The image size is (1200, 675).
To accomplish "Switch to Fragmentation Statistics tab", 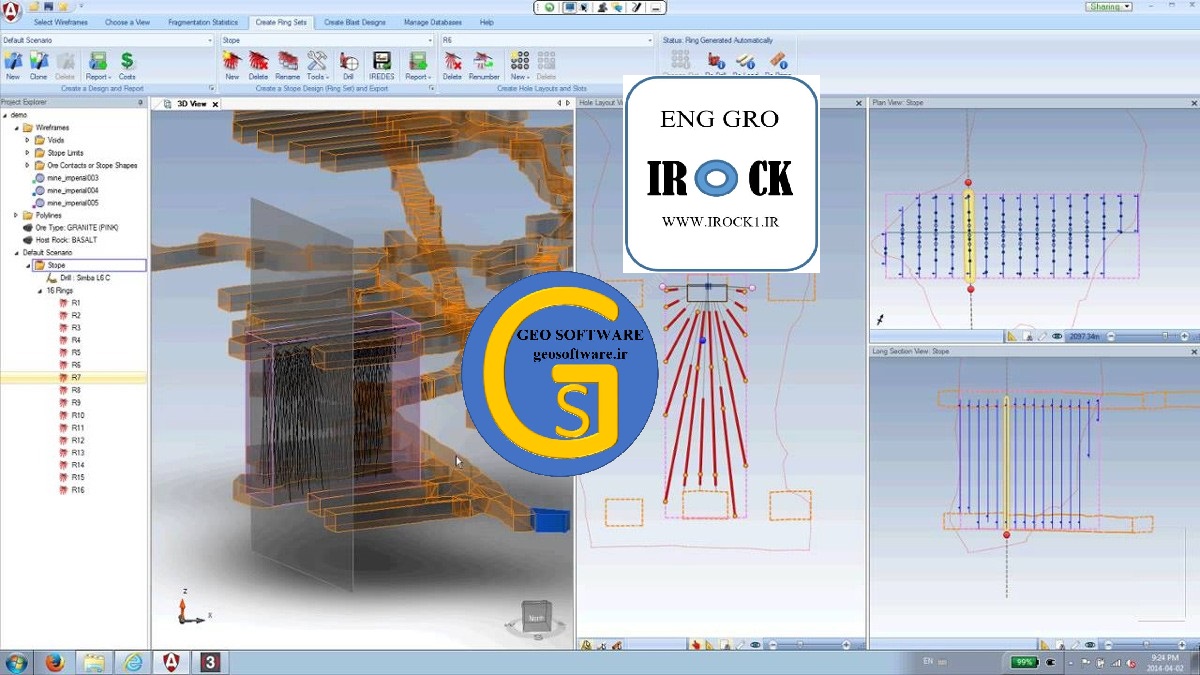I will coord(203,22).
